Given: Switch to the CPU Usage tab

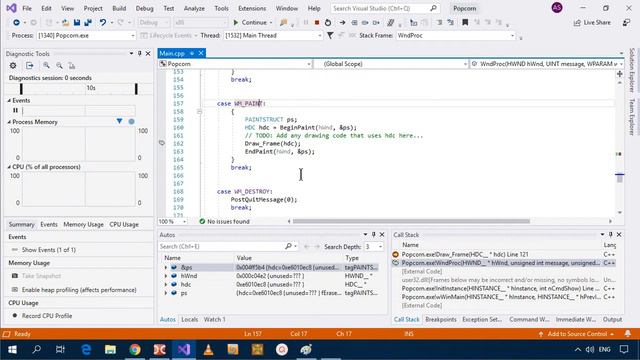Looking at the screenshot, I should click(x=124, y=224).
